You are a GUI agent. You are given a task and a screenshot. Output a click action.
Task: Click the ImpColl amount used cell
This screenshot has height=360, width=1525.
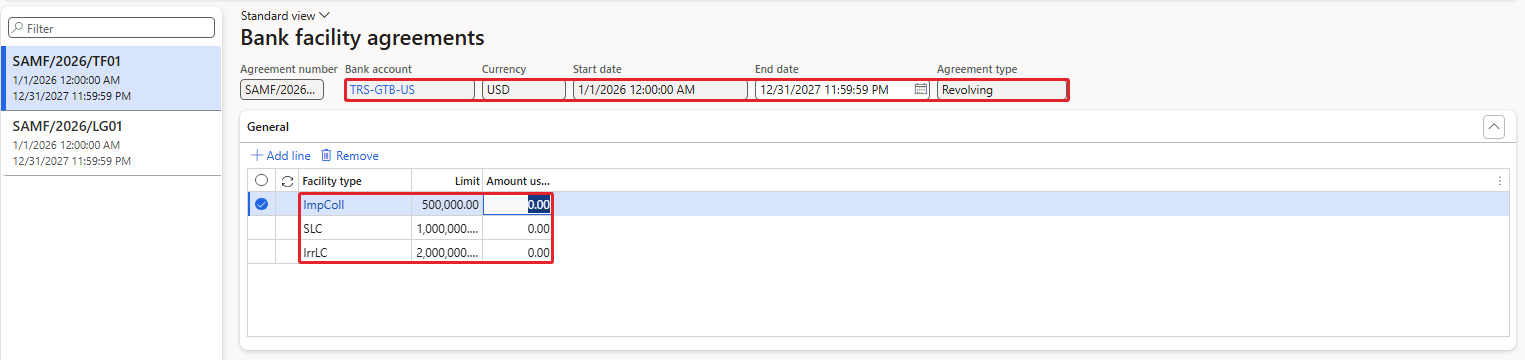click(517, 204)
